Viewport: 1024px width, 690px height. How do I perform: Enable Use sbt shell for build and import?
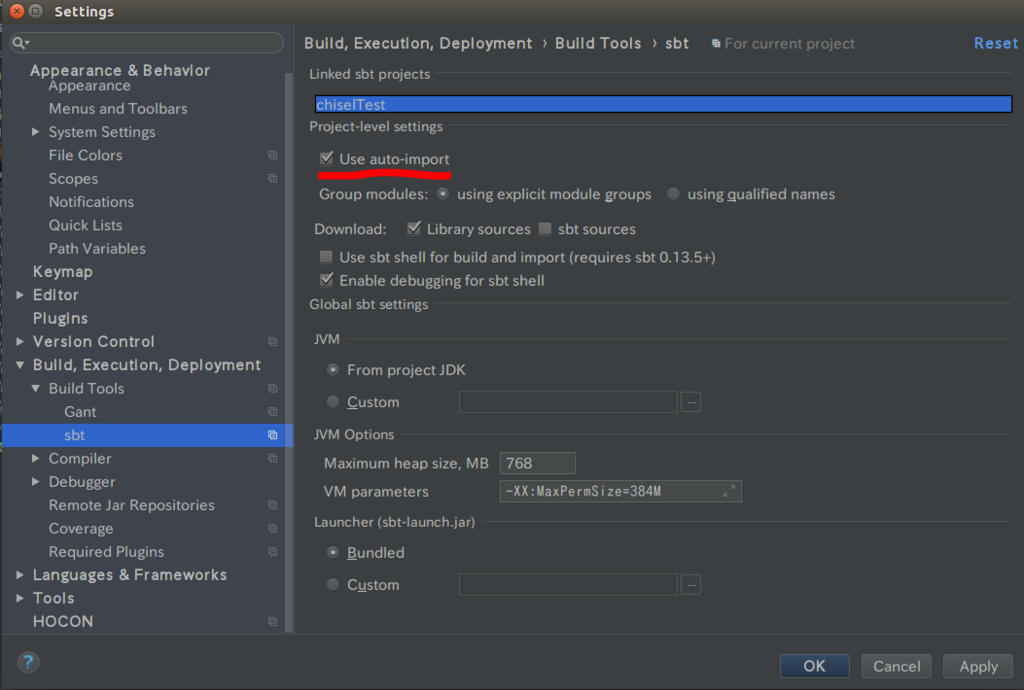(326, 257)
